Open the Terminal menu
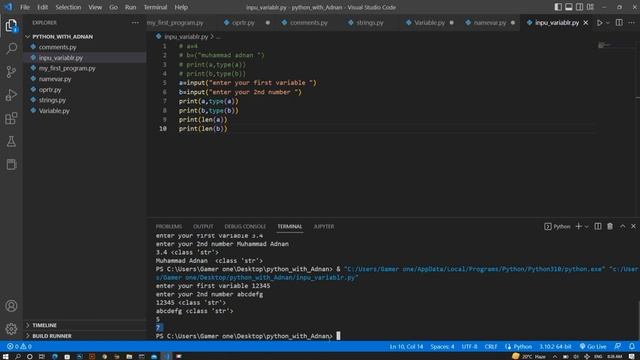 (155, 7)
